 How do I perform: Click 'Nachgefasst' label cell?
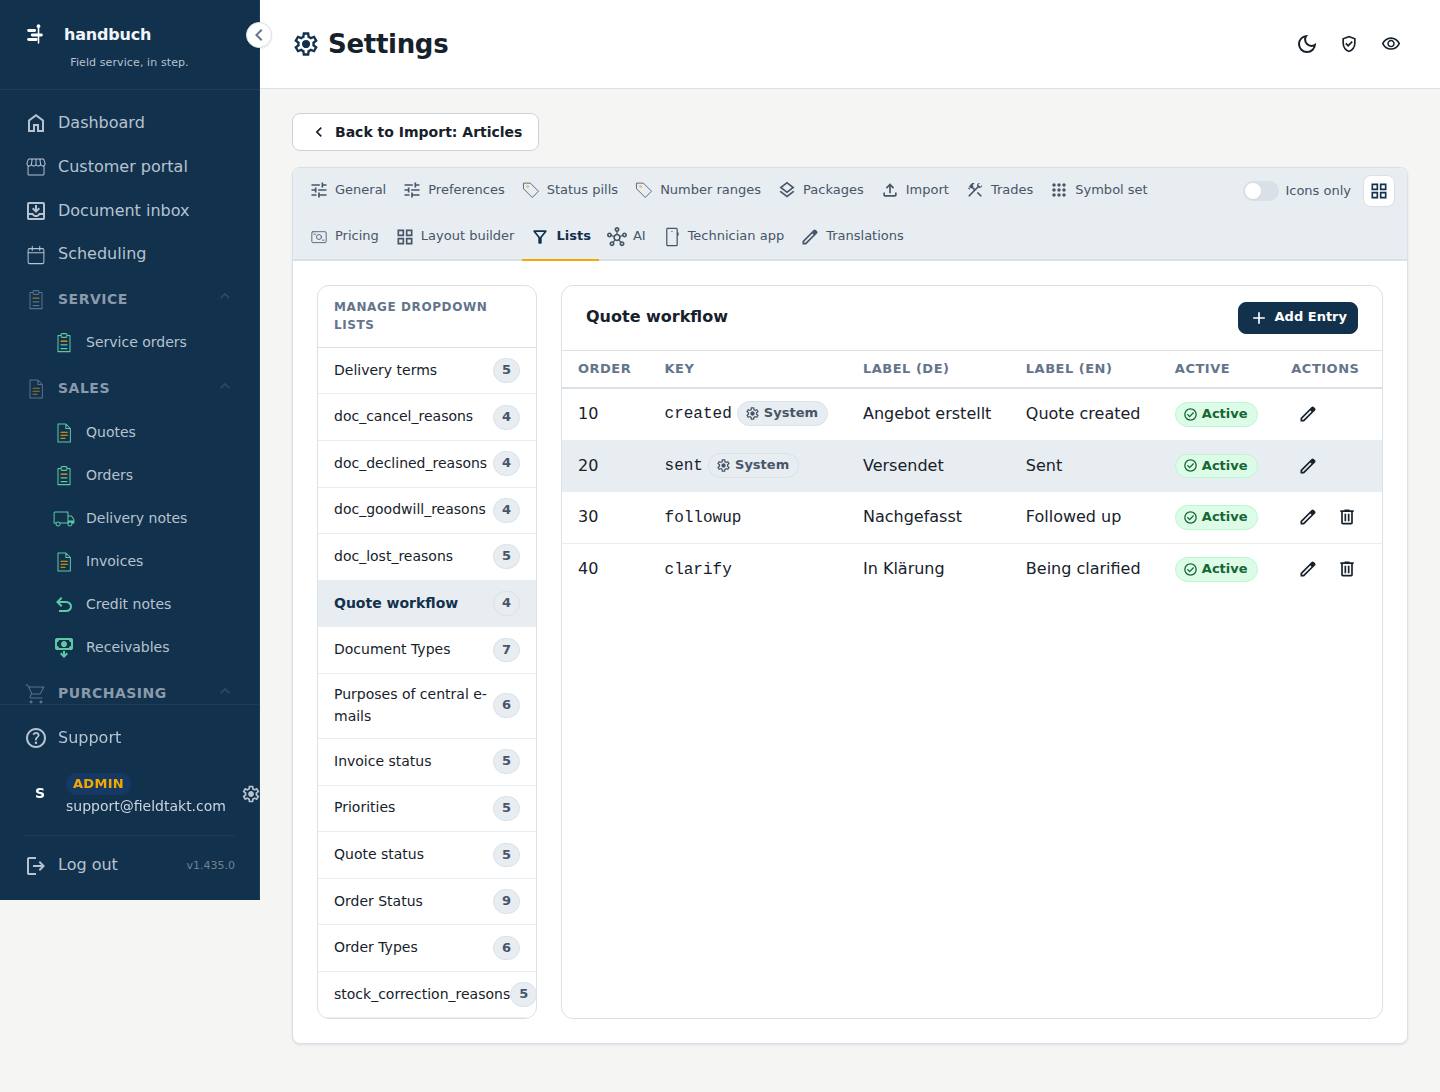pyautogui.click(x=912, y=517)
